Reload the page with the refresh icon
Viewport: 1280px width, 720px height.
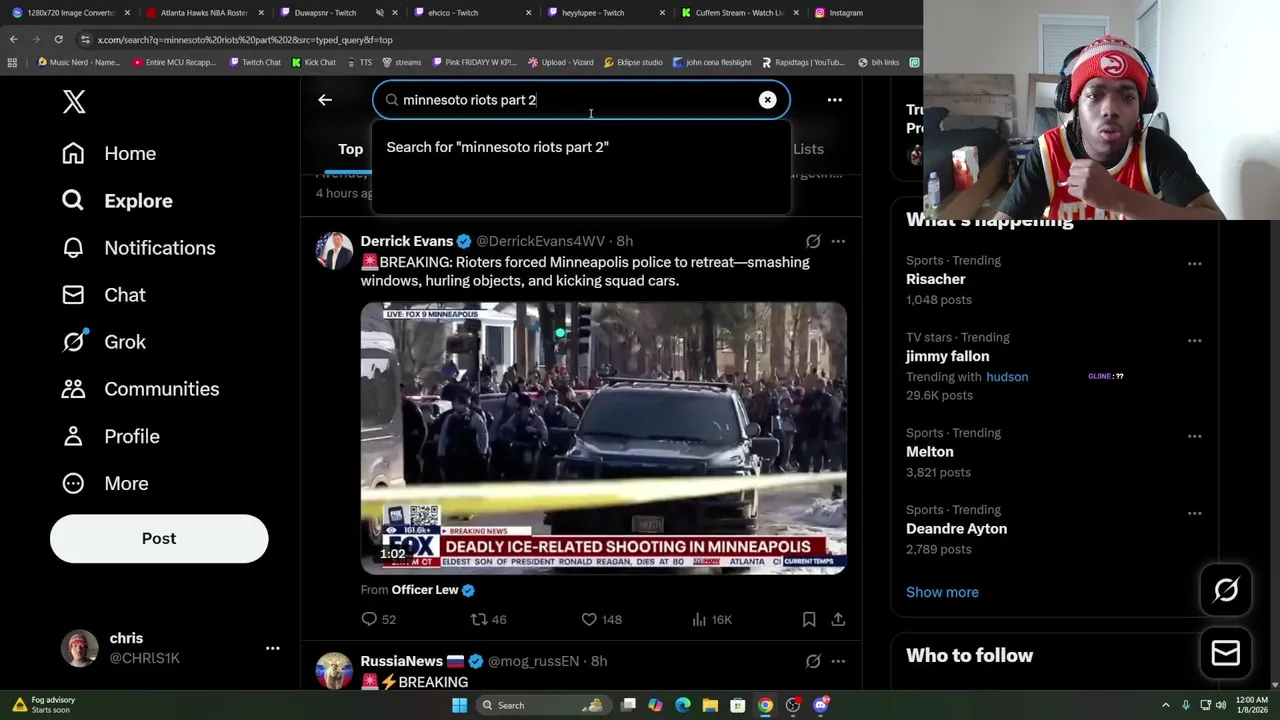pos(58,39)
